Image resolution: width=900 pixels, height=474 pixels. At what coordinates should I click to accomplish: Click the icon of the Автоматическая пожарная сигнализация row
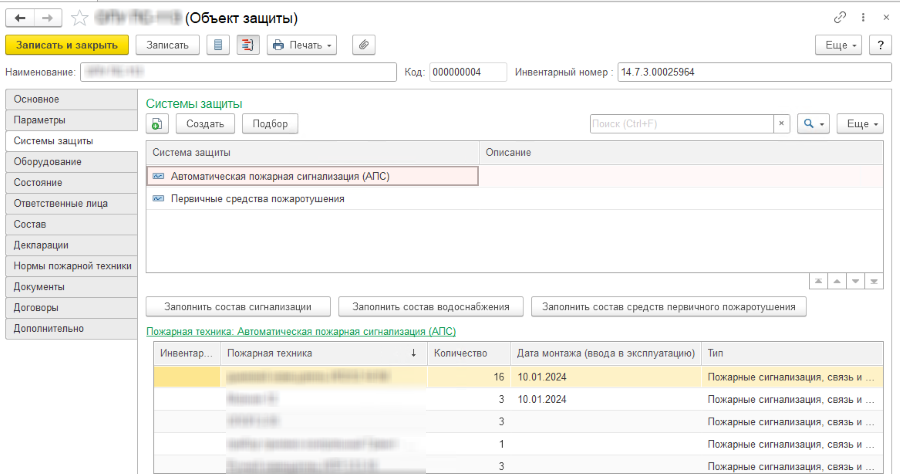[158, 176]
